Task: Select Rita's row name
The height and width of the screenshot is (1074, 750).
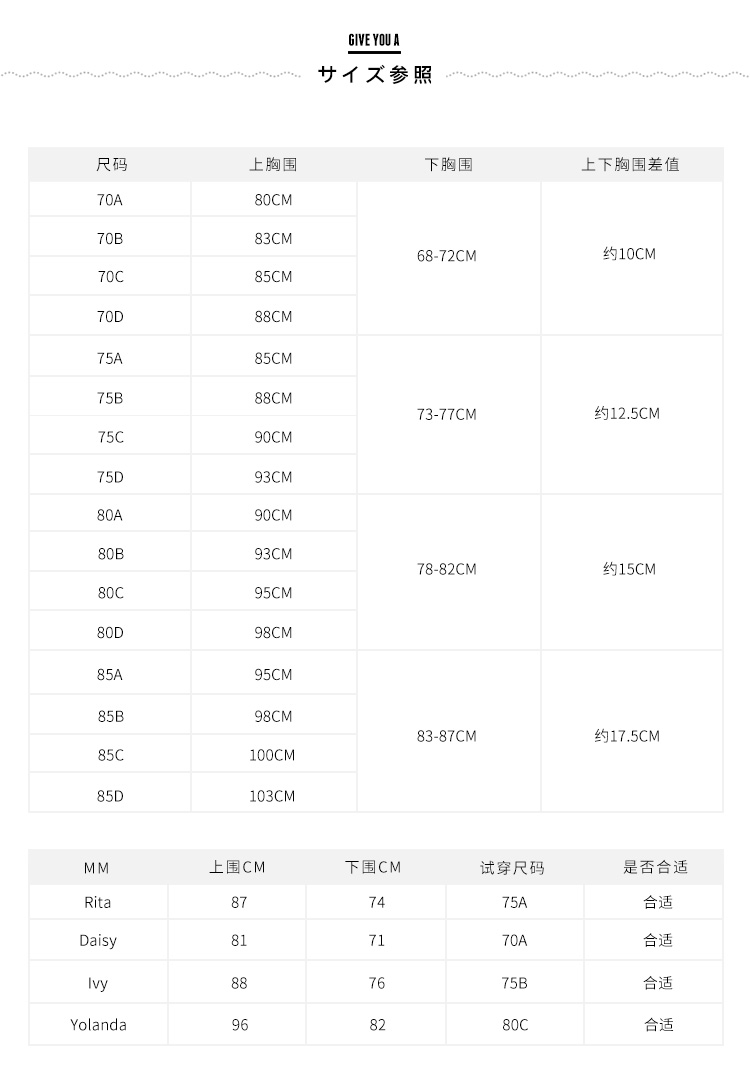Action: point(97,903)
